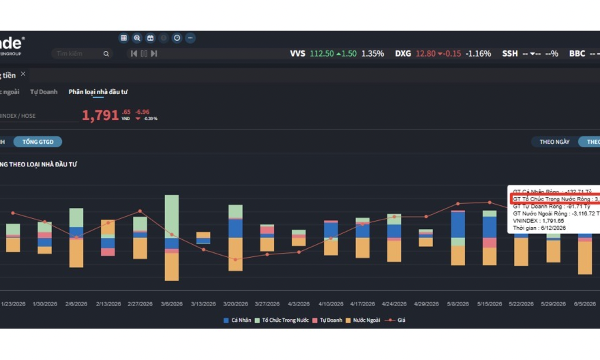Open the ngoài tab at far left
The image size is (600, 360).
10,92
